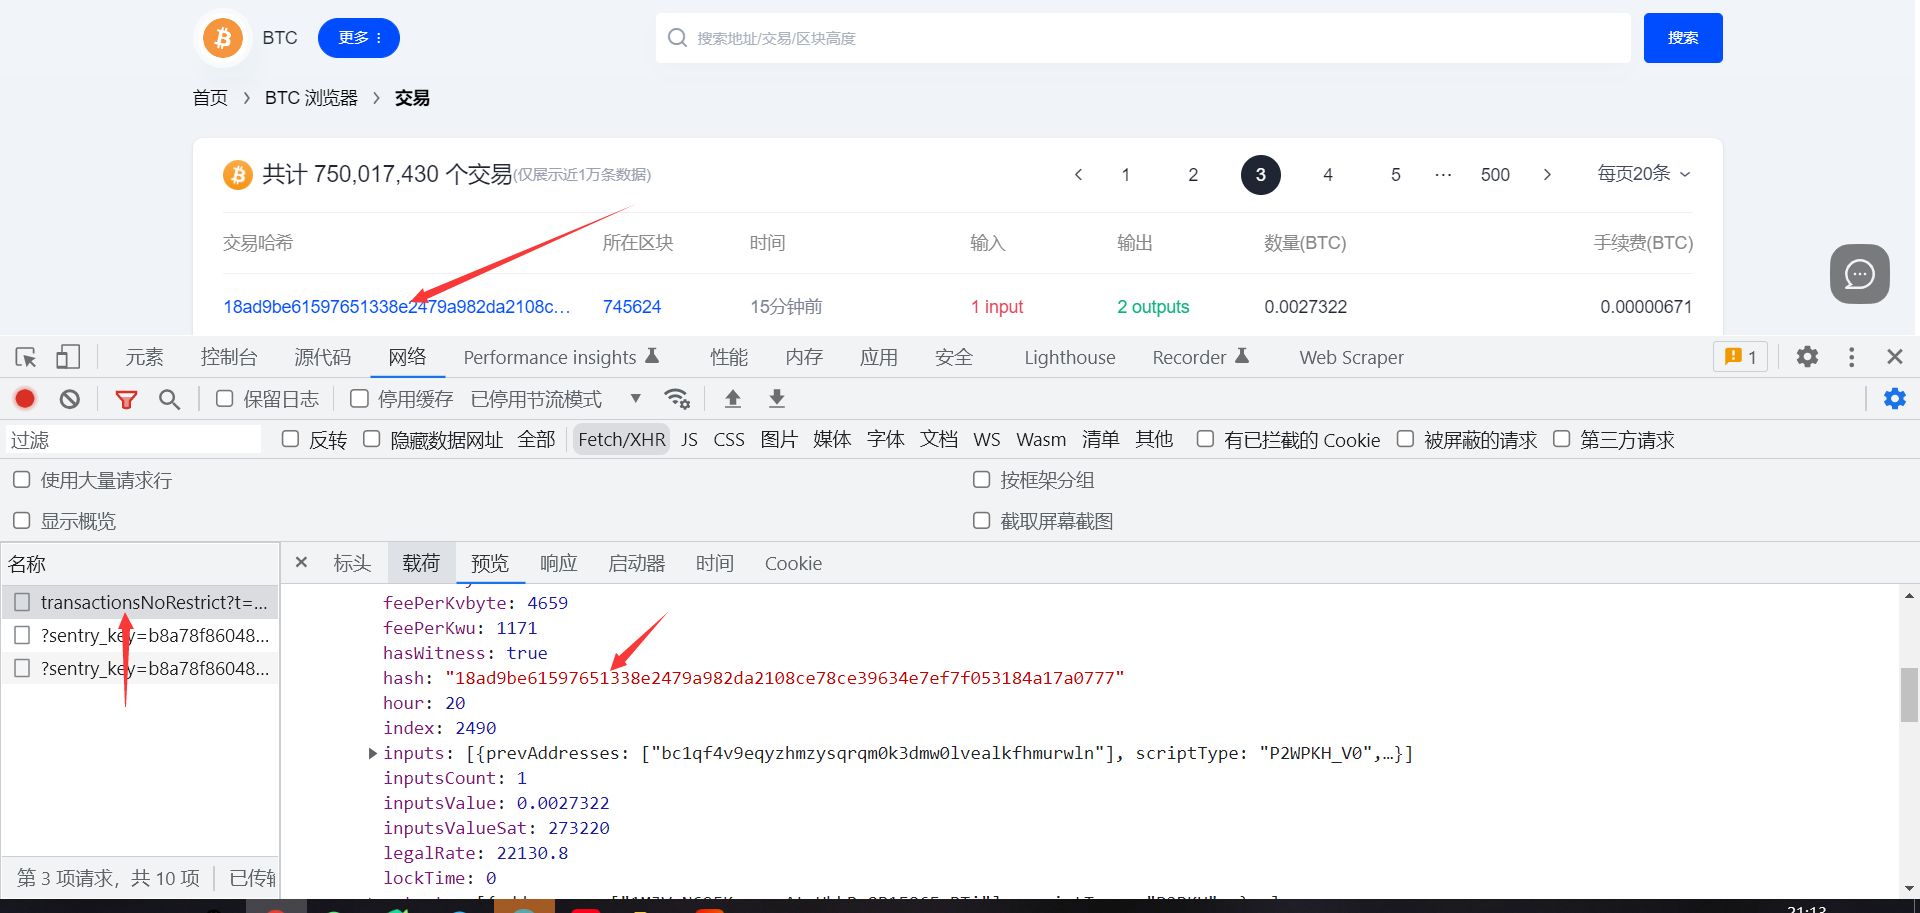
Task: Close the request details pane
Action: point(301,563)
